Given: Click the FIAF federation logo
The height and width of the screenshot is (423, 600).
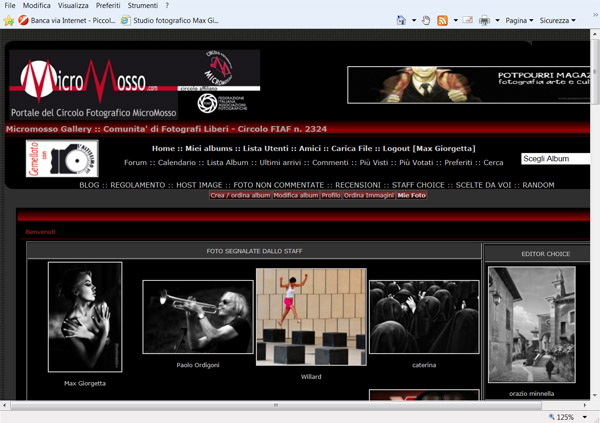Looking at the screenshot, I should tap(222, 103).
